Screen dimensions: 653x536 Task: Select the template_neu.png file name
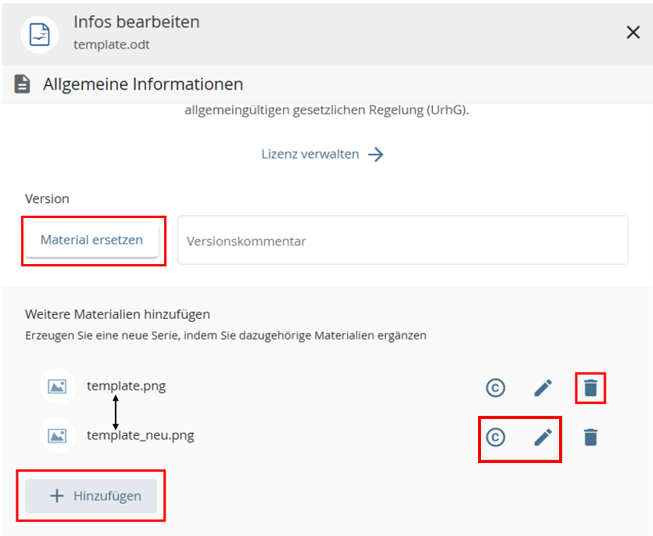140,435
